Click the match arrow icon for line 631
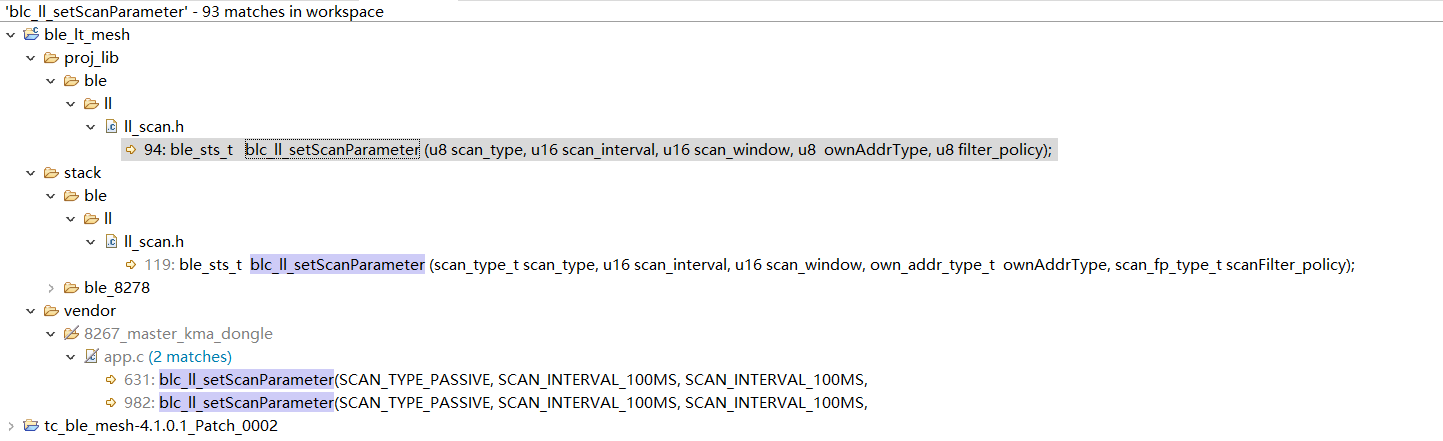 [111, 380]
